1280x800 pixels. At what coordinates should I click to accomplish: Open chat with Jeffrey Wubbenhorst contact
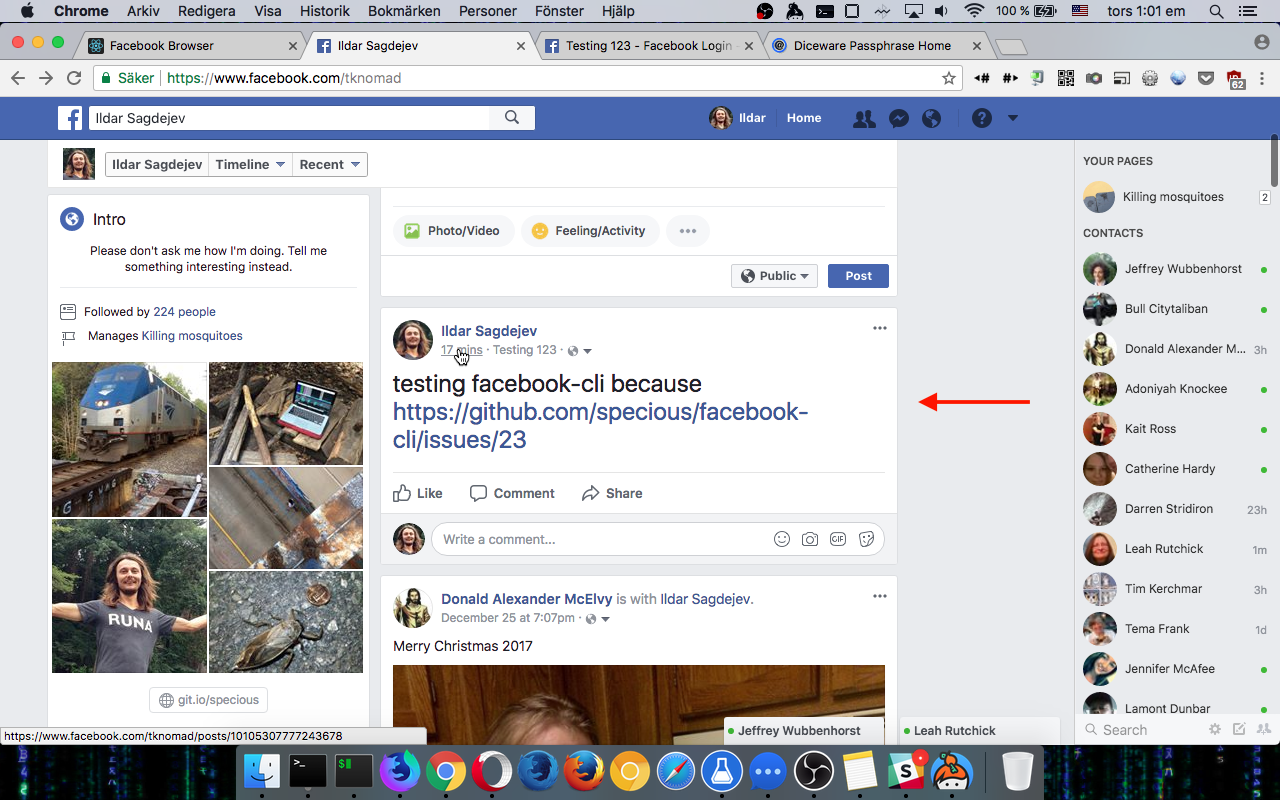1176,269
